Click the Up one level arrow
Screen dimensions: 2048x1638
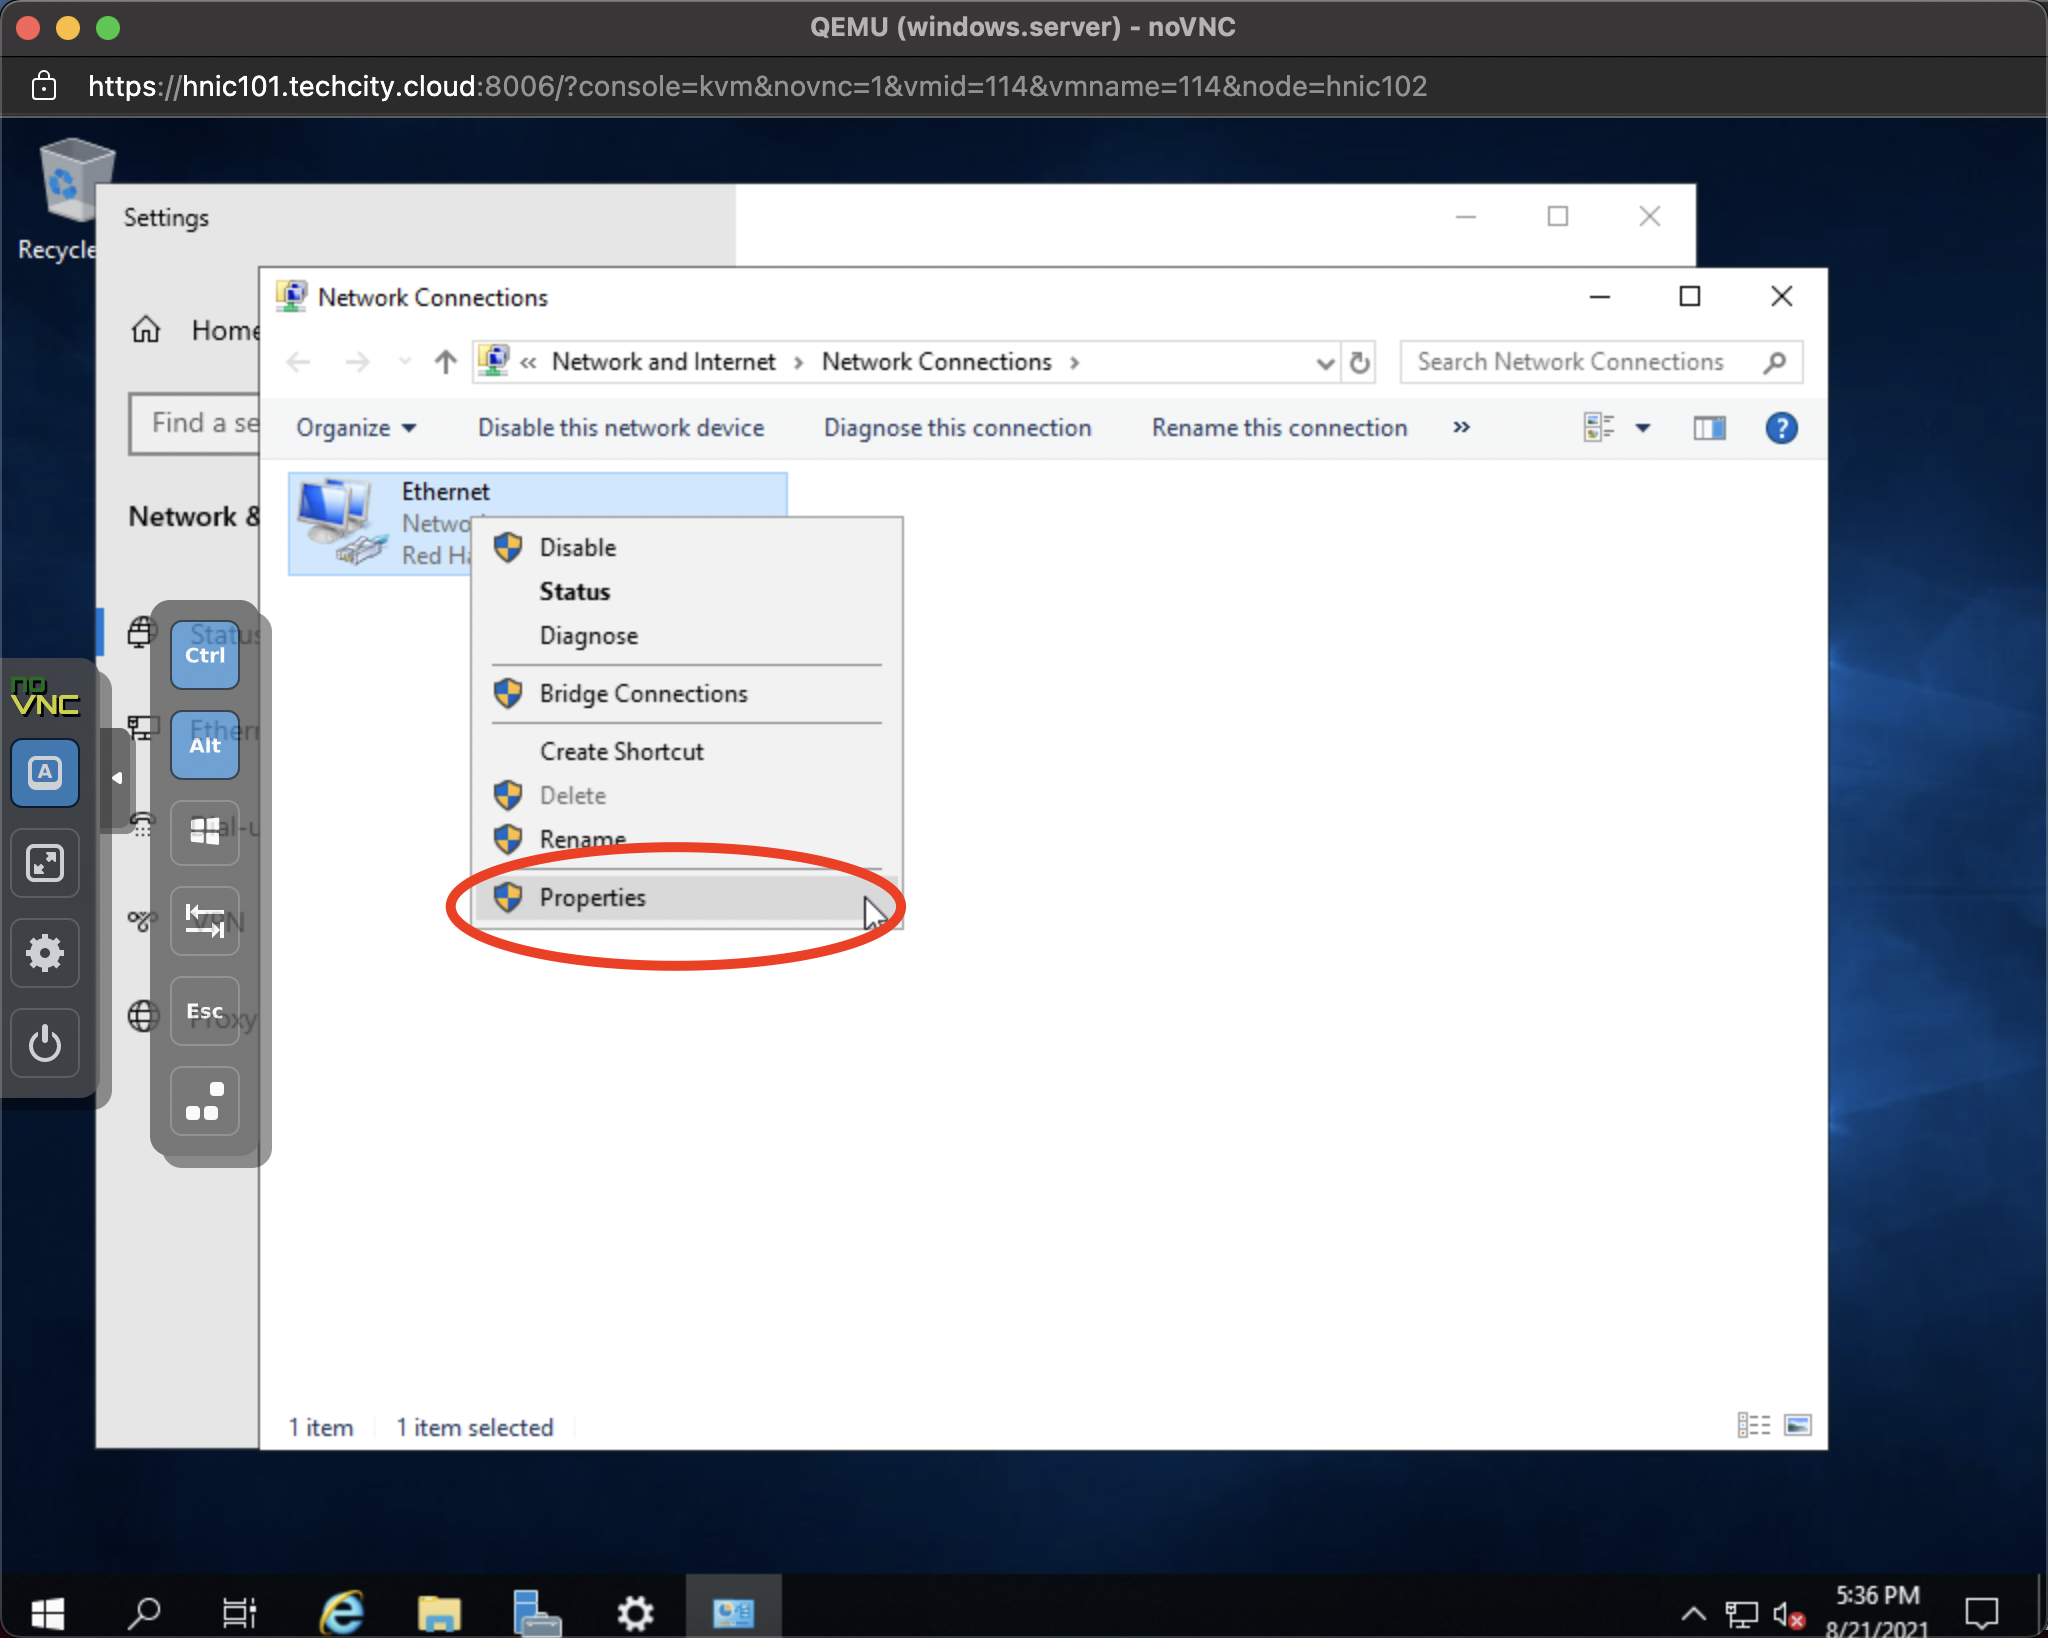tap(446, 362)
